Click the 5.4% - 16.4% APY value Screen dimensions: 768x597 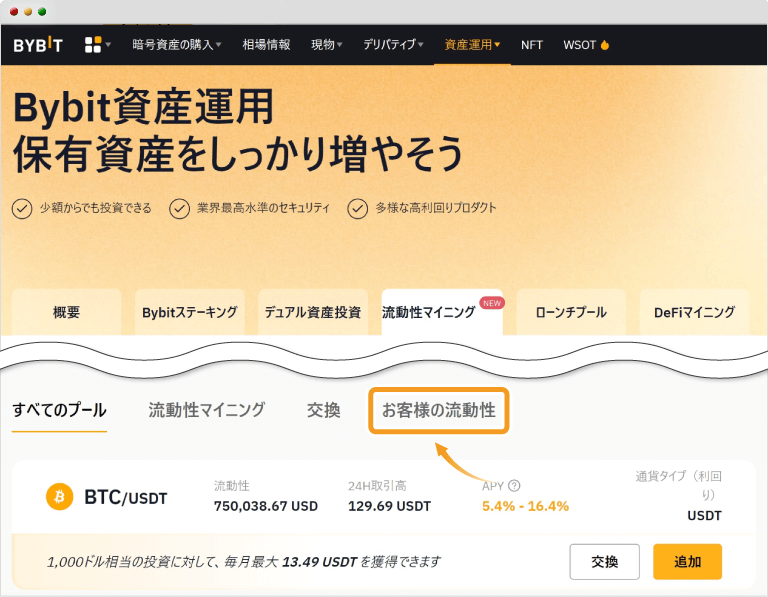tap(526, 506)
